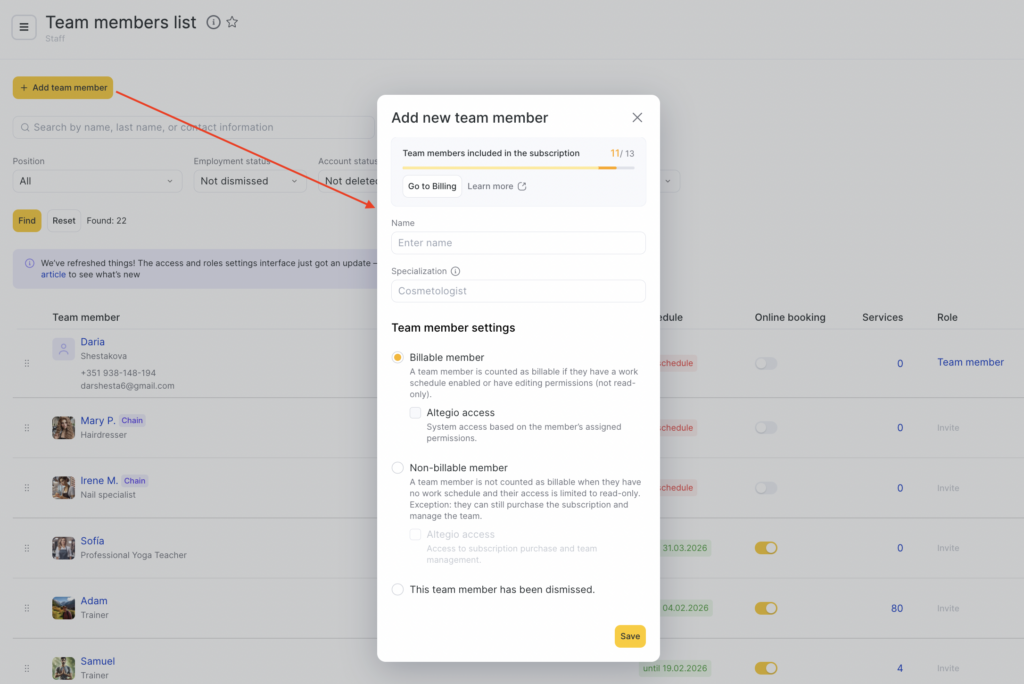Screen dimensions: 1024x684
Task: Expand the Position filter dropdown
Action: [x=97, y=181]
